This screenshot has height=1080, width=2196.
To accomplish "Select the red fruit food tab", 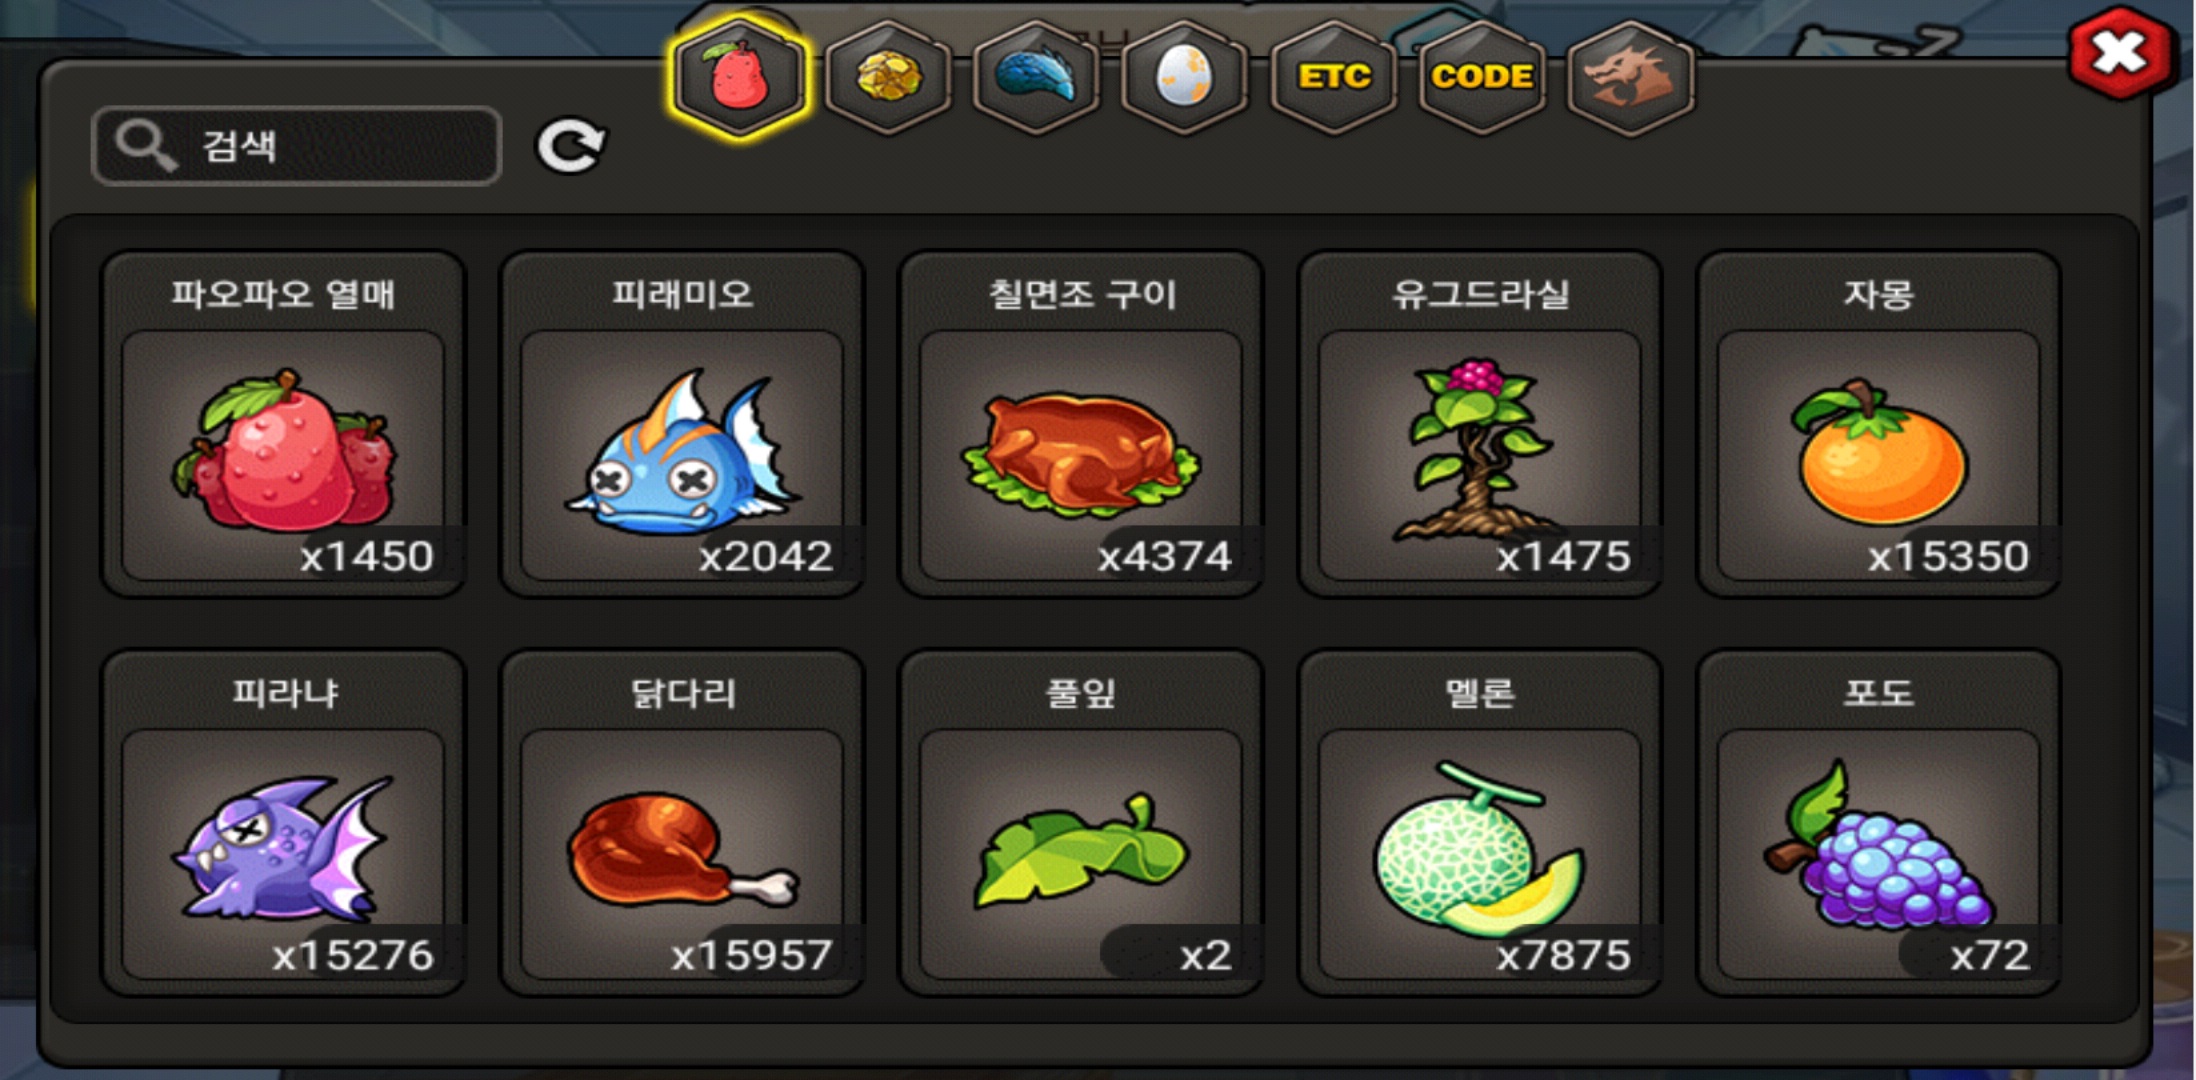I will pos(739,77).
